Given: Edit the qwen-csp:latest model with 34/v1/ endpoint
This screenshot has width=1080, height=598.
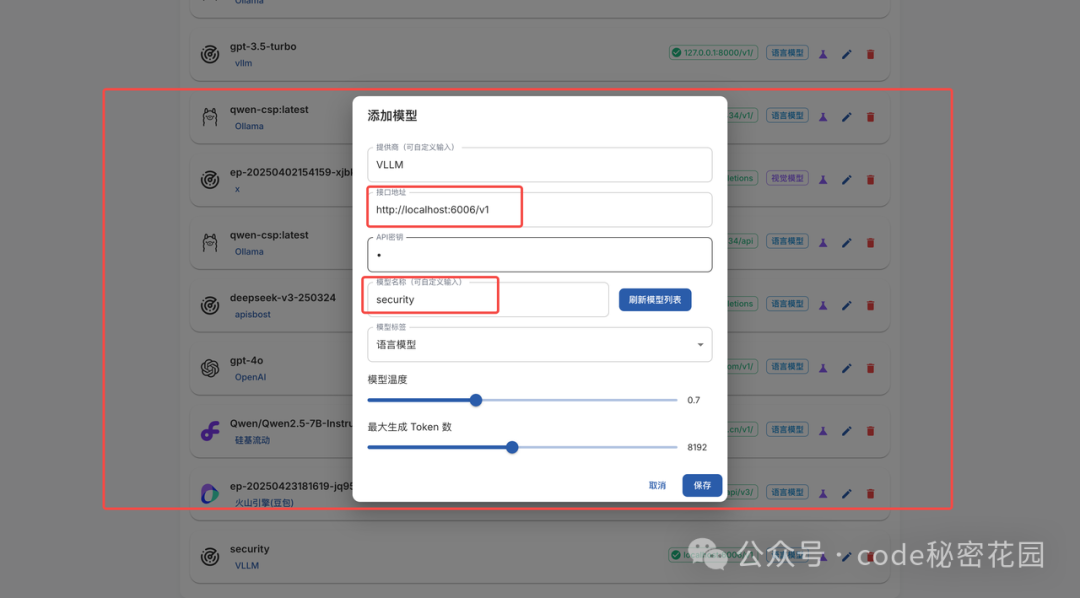Looking at the screenshot, I should 847,116.
